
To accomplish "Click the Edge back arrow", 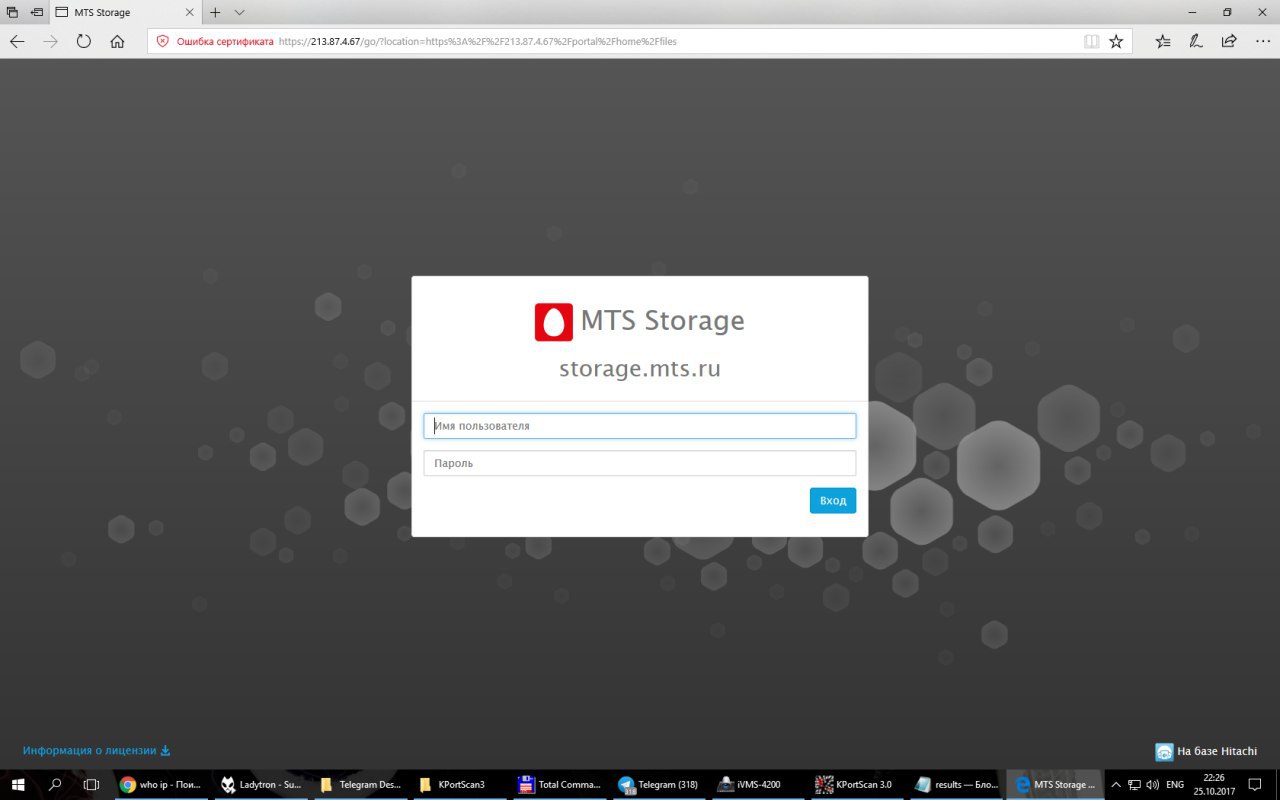I will point(17,42).
